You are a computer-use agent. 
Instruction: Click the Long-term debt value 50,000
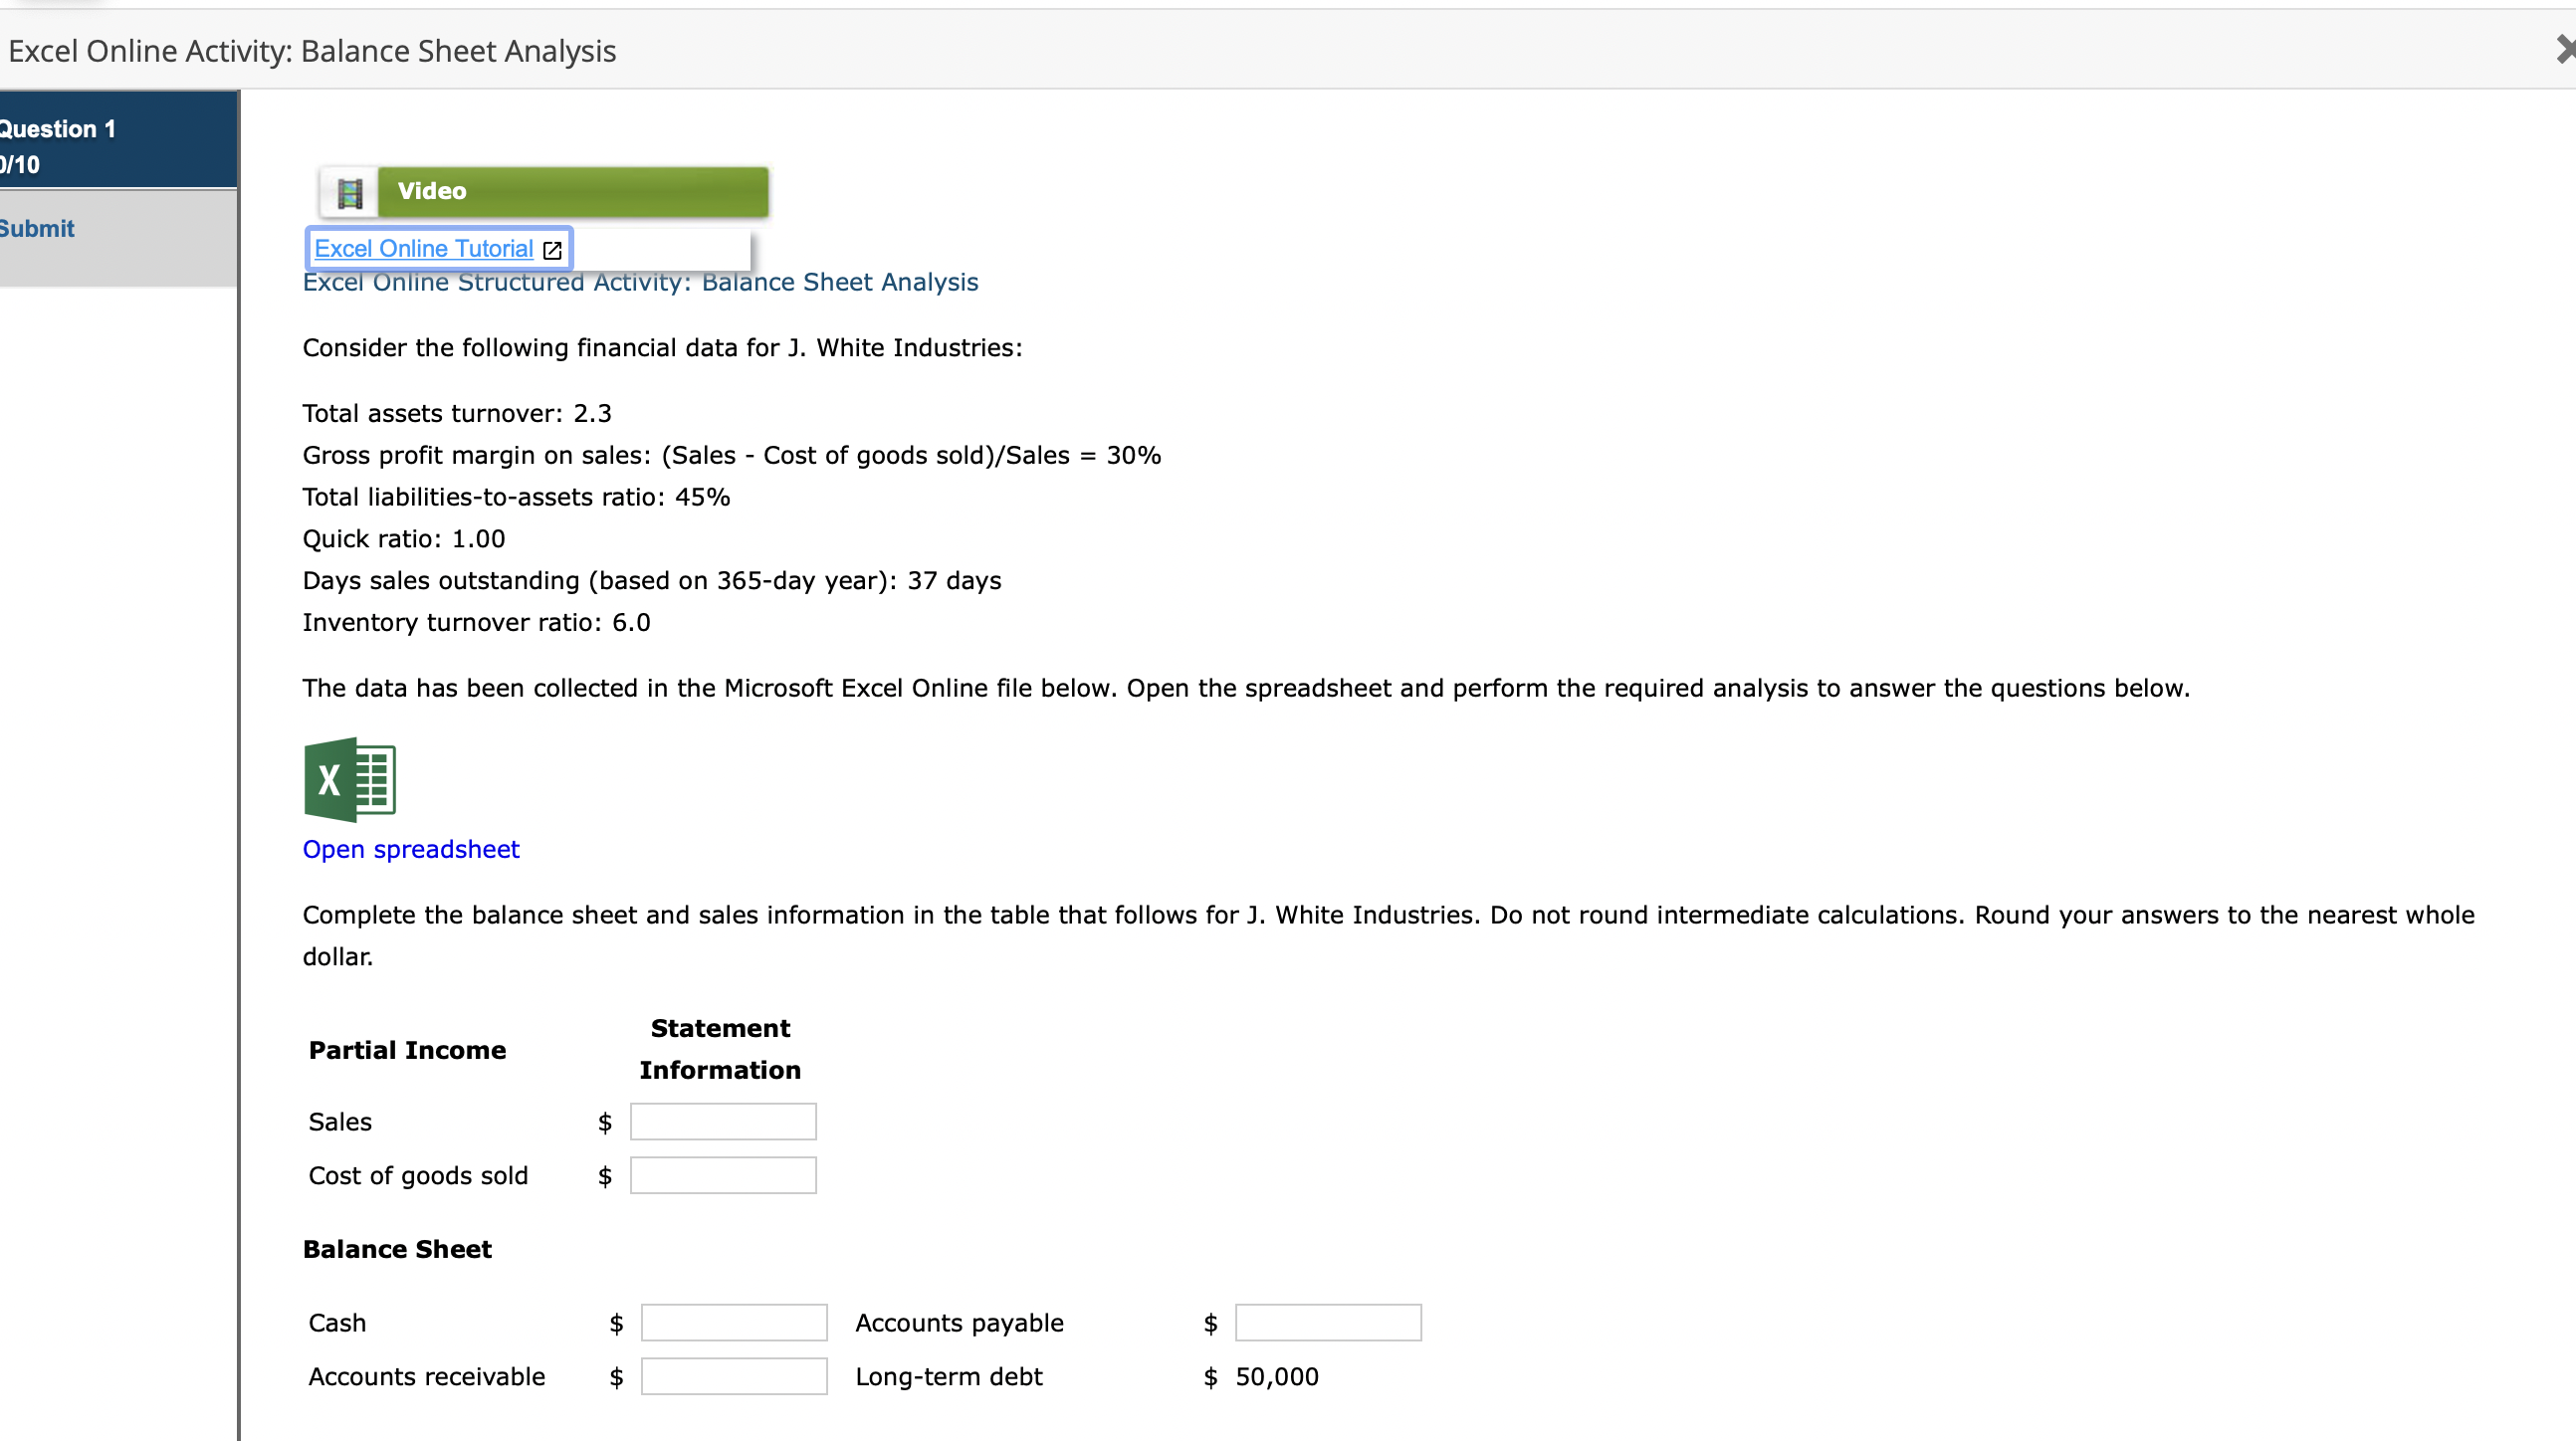click(1276, 1376)
